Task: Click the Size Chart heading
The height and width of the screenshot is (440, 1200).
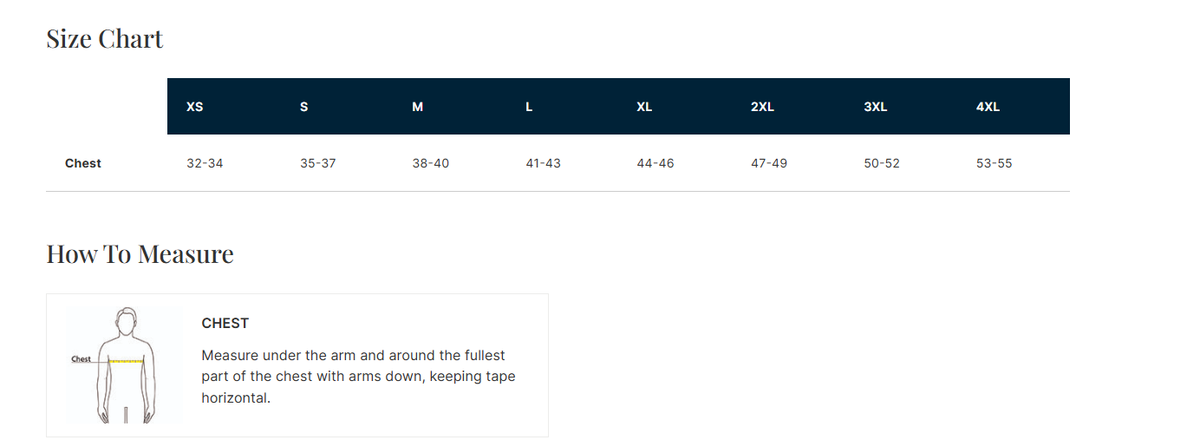Action: click(x=105, y=40)
